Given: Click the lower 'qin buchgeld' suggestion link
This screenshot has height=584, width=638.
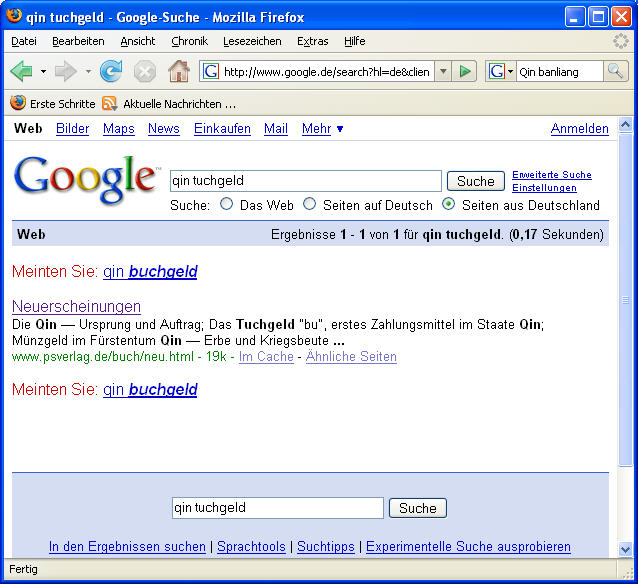Looking at the screenshot, I should coord(150,389).
